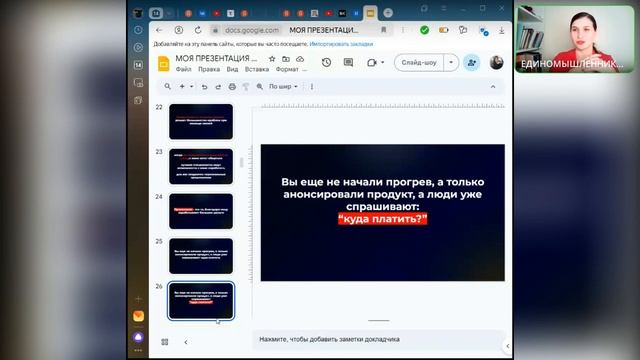Image resolution: width=640 pixels, height=360 pixels.
Task: Select slide 25 thumbnail
Action: tap(201, 256)
